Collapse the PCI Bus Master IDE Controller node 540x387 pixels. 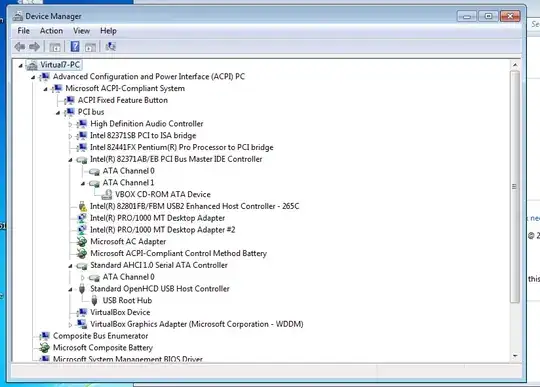click(x=70, y=160)
